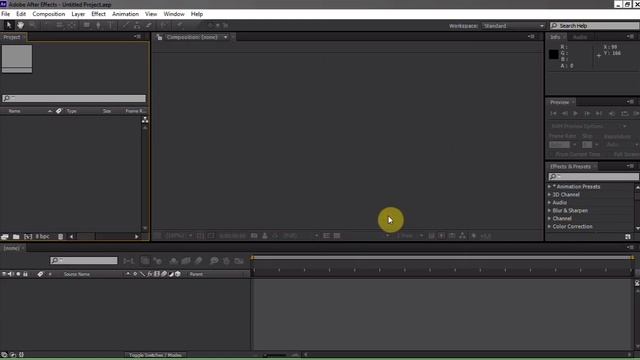This screenshot has width=640, height=360.
Task: Select the Selection arrow tool
Action: [x=9, y=25]
